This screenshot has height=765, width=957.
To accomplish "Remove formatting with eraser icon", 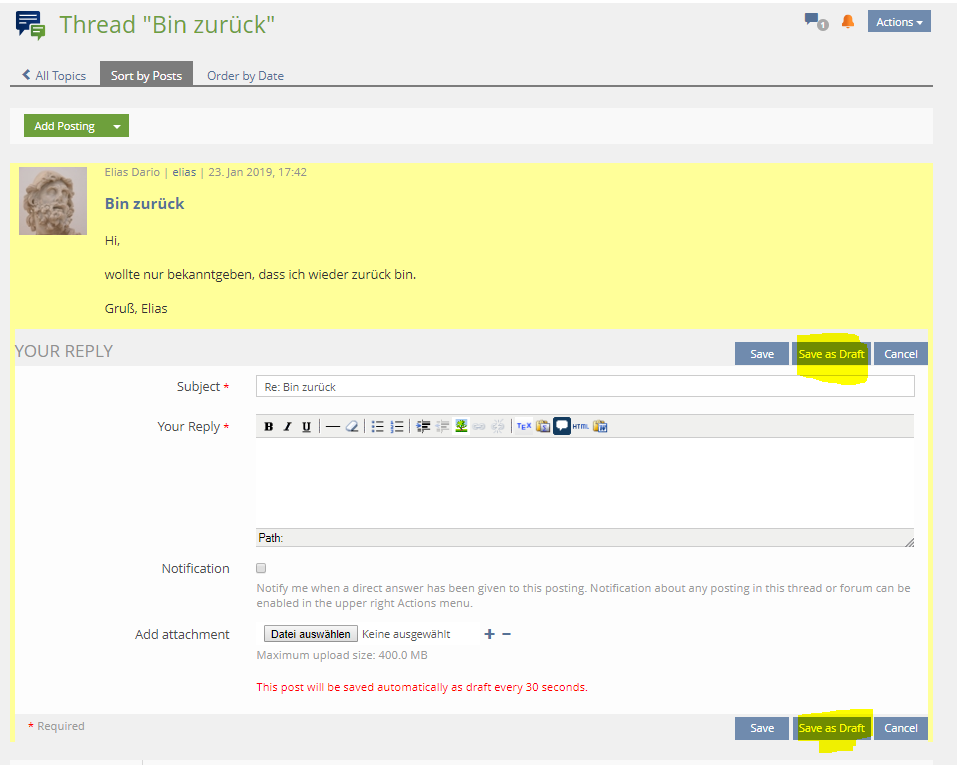I will 352,426.
